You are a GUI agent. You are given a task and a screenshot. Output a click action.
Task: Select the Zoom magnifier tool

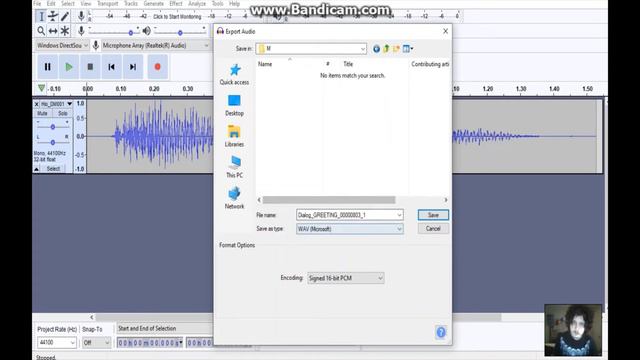click(x=41, y=31)
